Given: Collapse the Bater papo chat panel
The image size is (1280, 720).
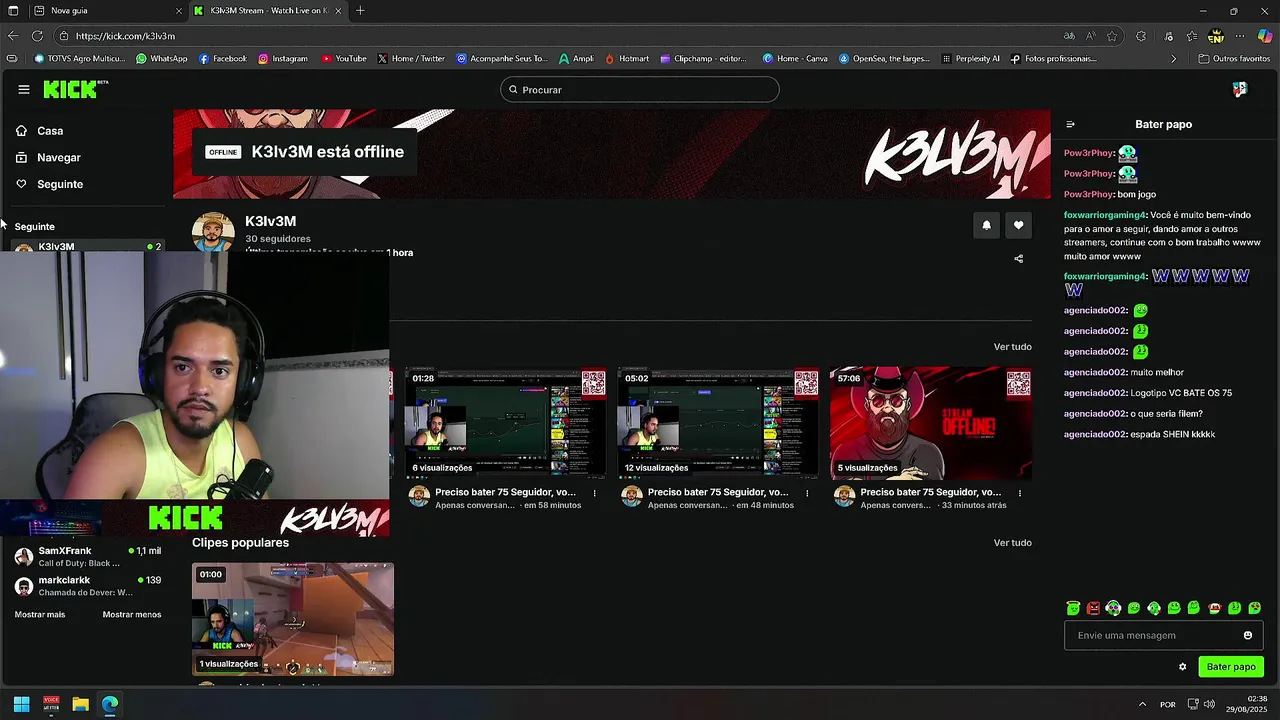Looking at the screenshot, I should pyautogui.click(x=1070, y=125).
